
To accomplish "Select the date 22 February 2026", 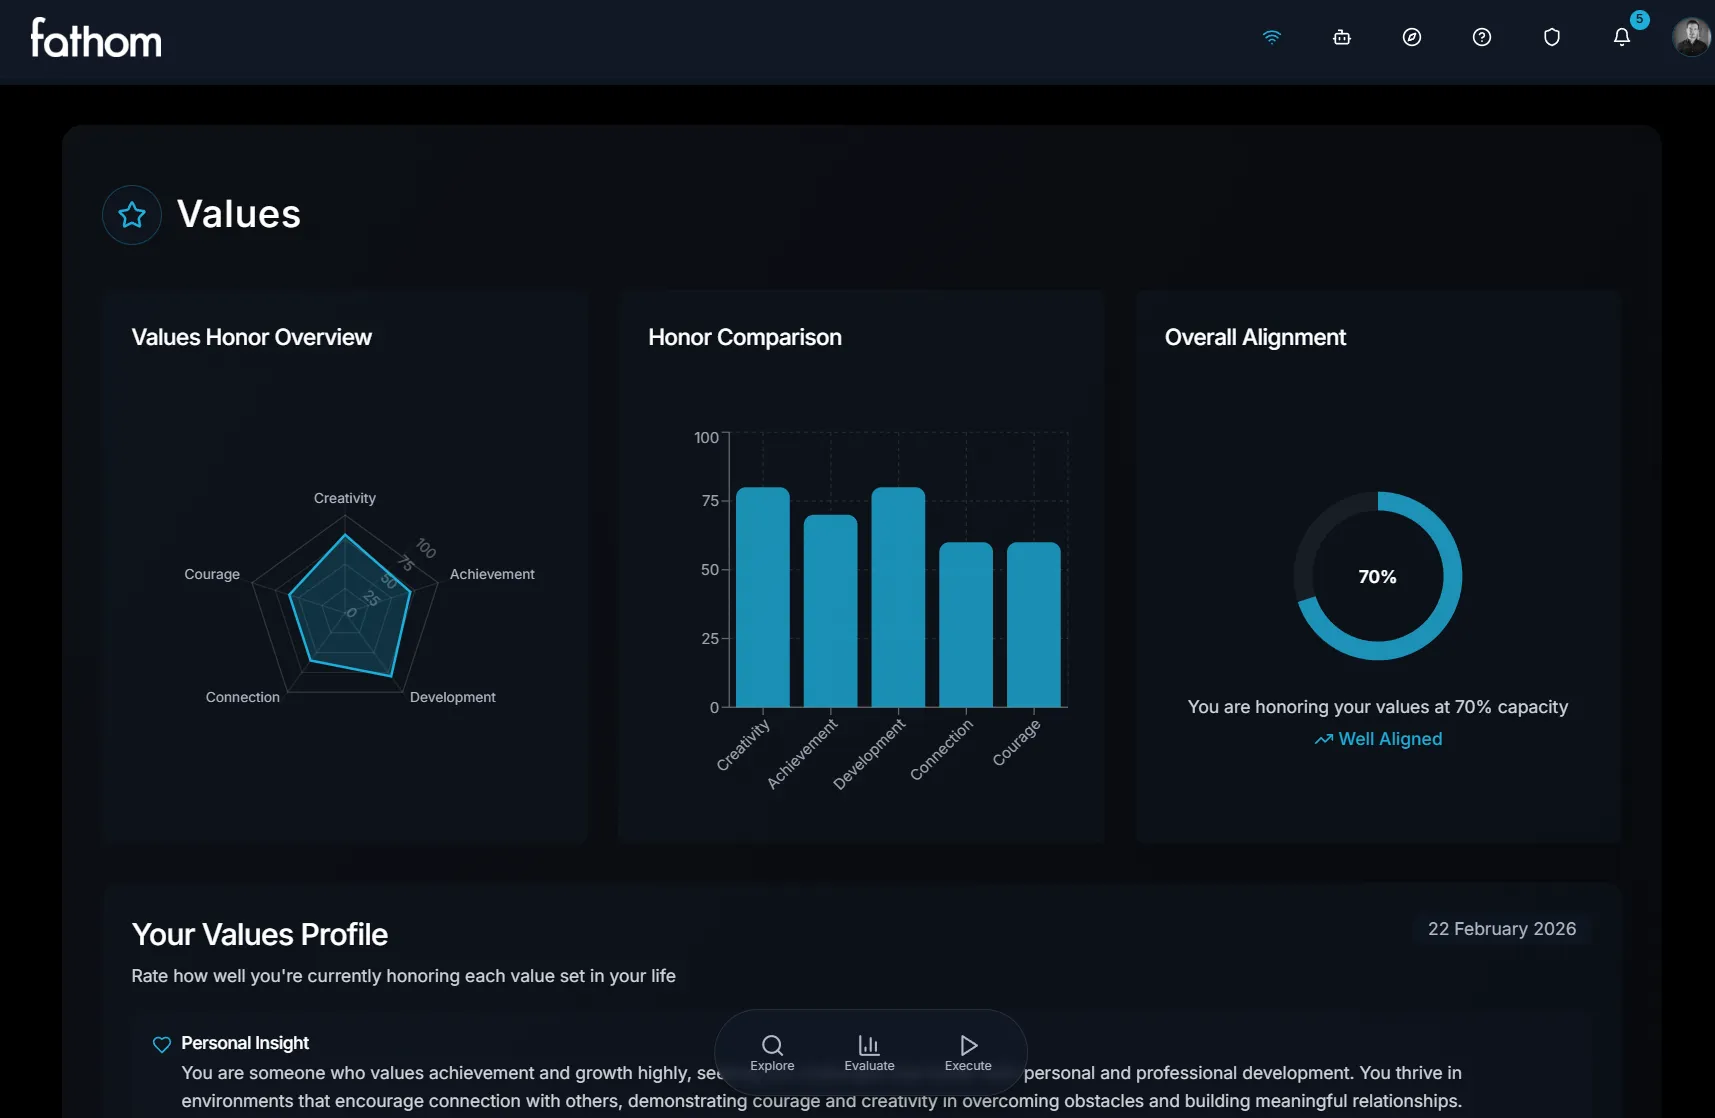I will point(1501,928).
